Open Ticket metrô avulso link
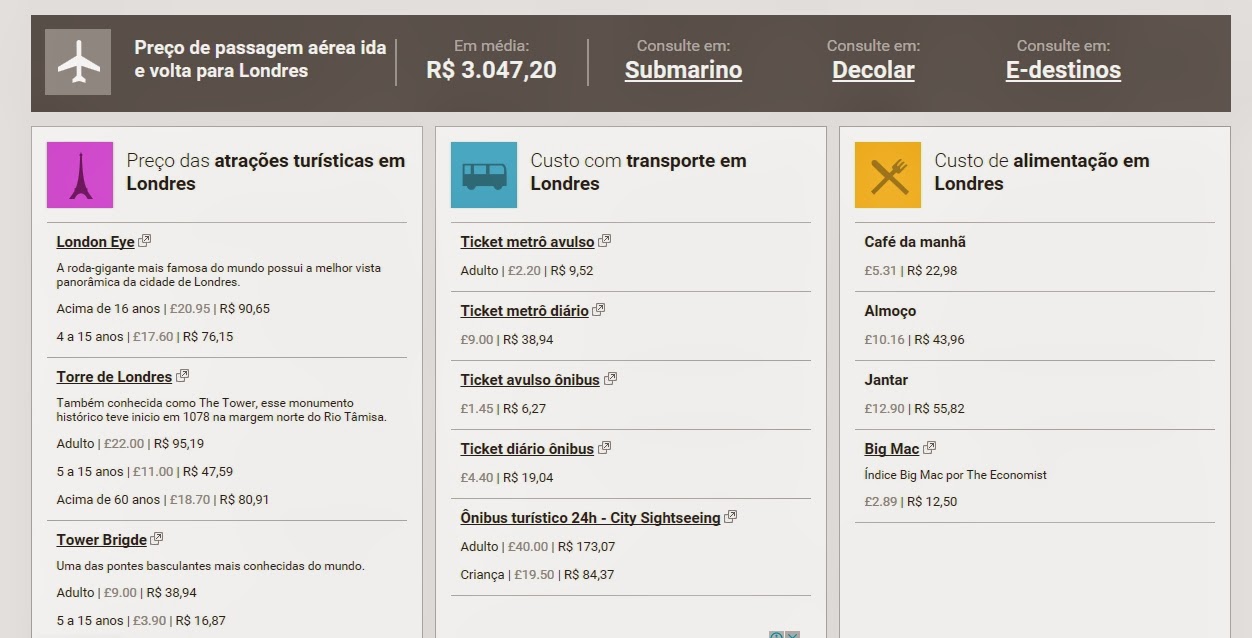The width and height of the screenshot is (1252, 638). tap(527, 242)
